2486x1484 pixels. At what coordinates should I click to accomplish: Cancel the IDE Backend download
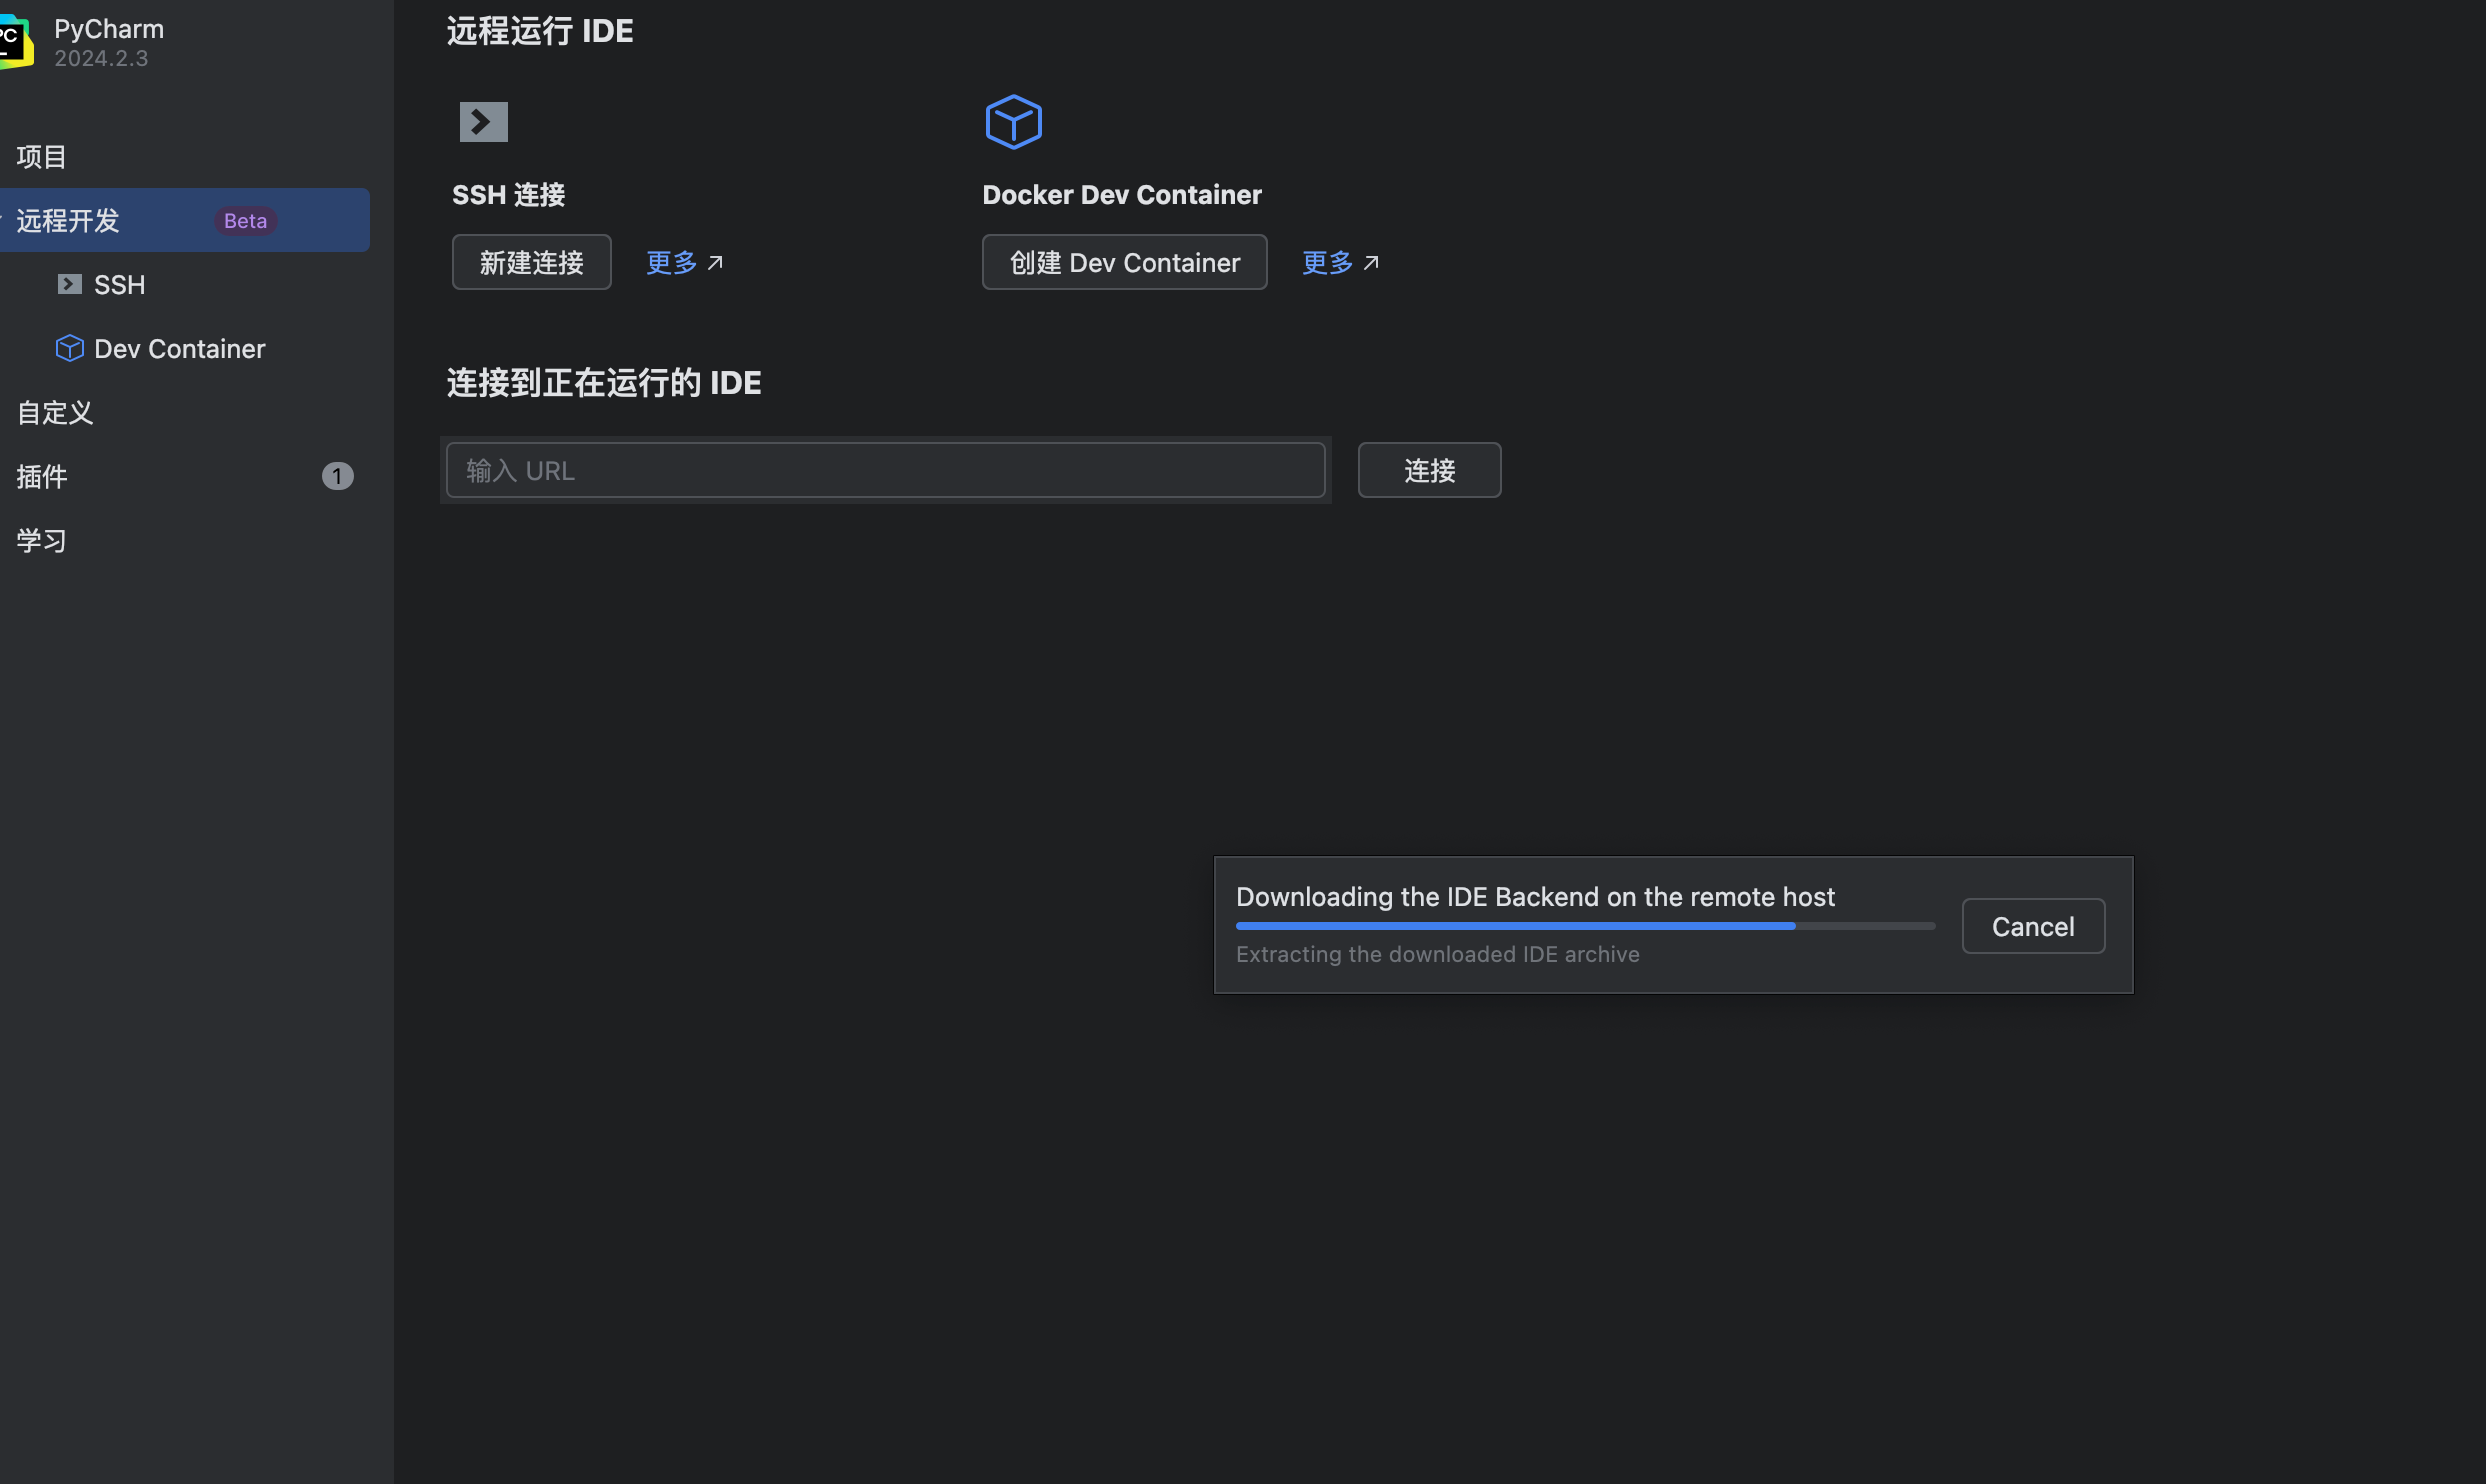[2032, 926]
